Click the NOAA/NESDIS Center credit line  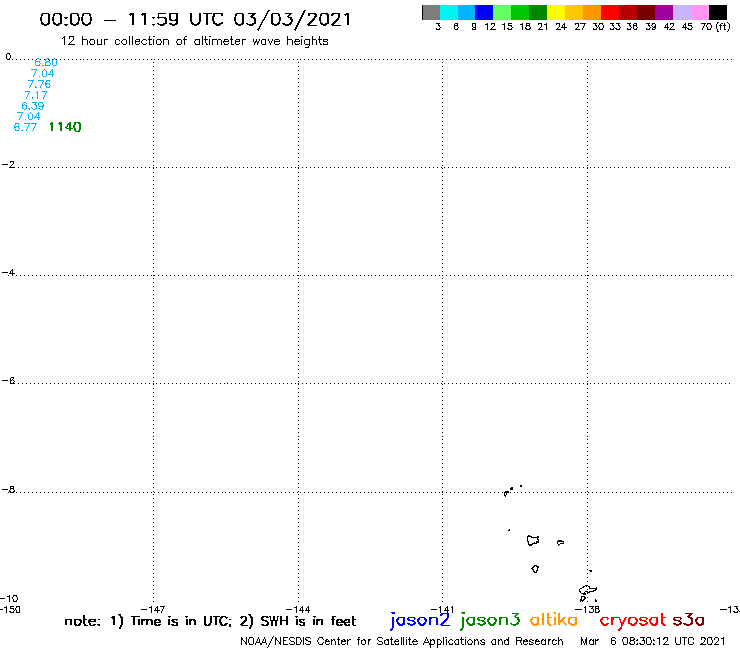tap(402, 642)
